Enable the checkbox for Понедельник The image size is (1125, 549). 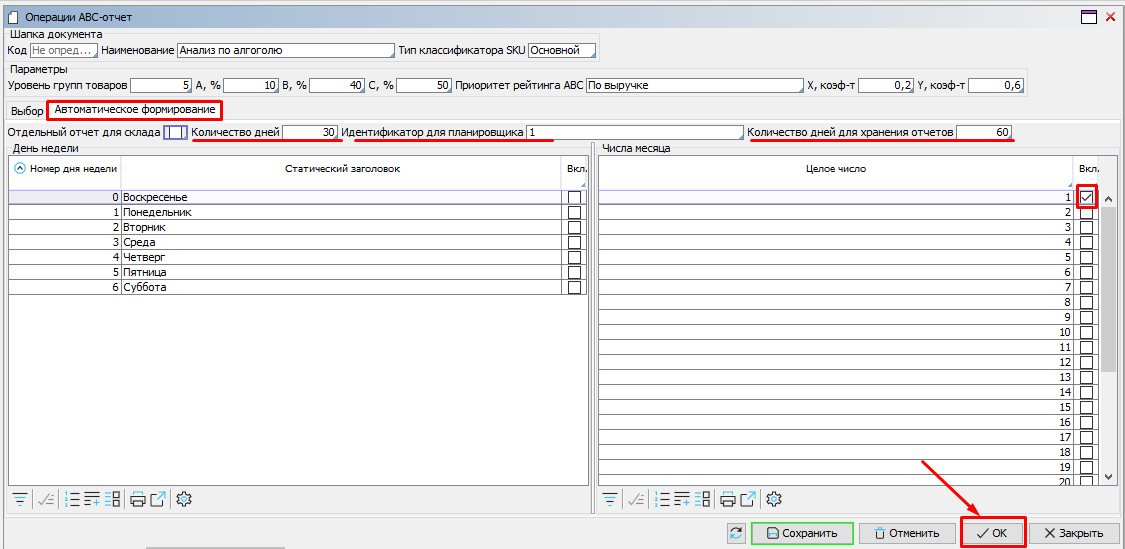coord(574,213)
